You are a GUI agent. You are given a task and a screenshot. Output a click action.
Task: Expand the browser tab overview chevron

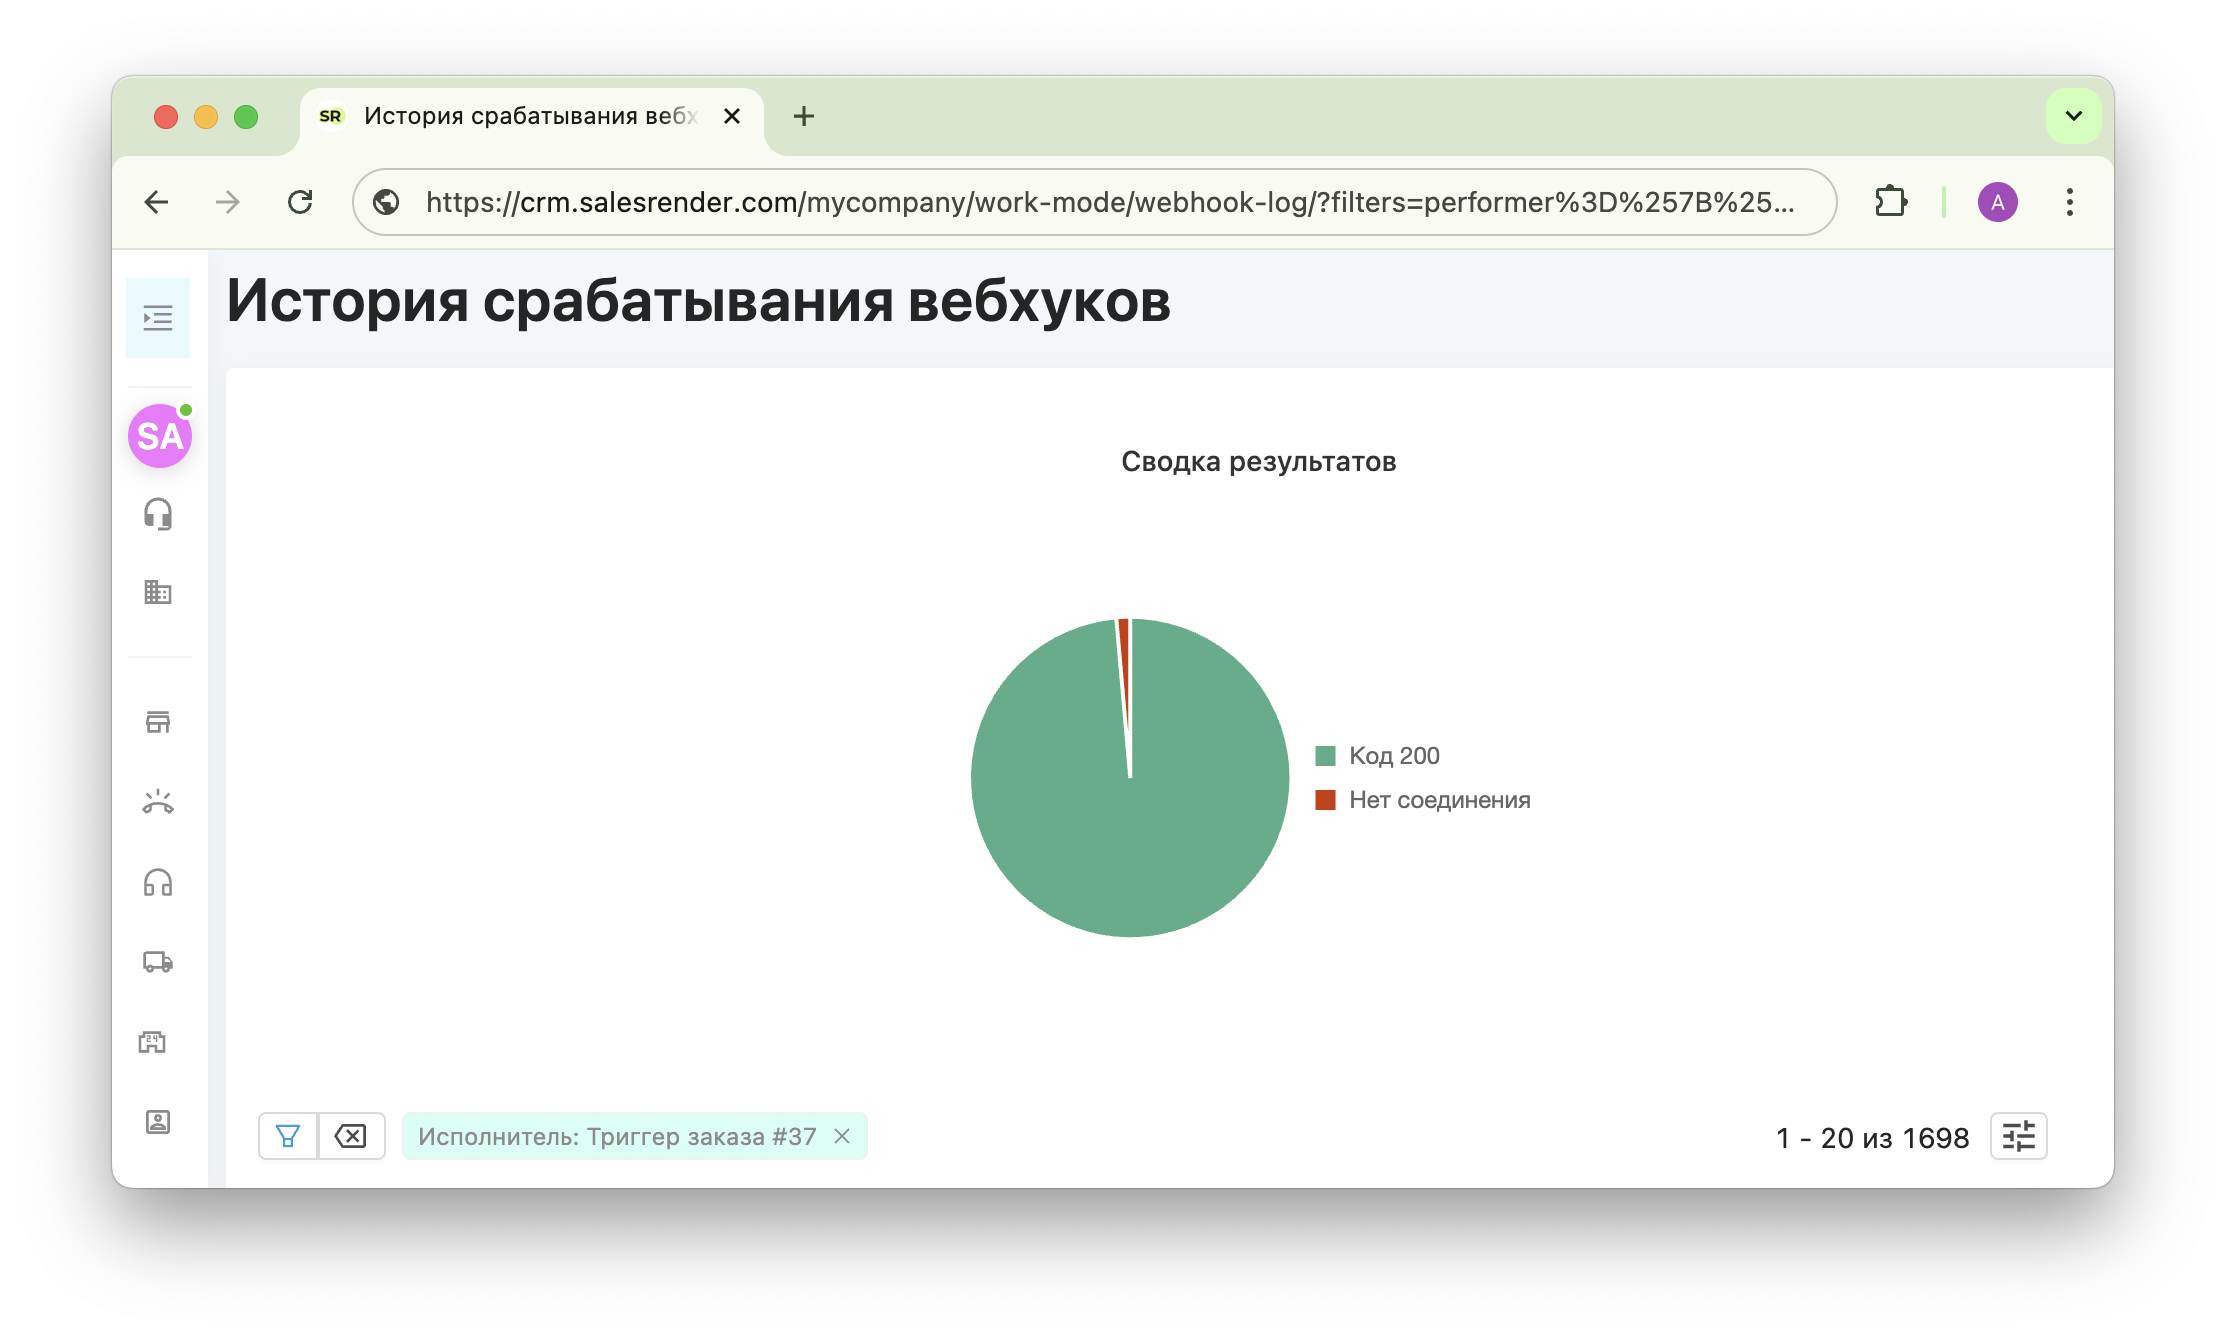2073,115
